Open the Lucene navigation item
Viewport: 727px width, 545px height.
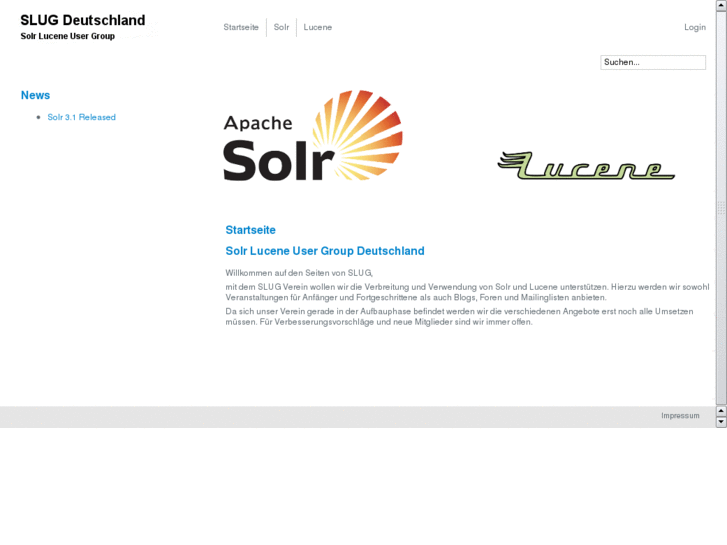click(x=318, y=27)
